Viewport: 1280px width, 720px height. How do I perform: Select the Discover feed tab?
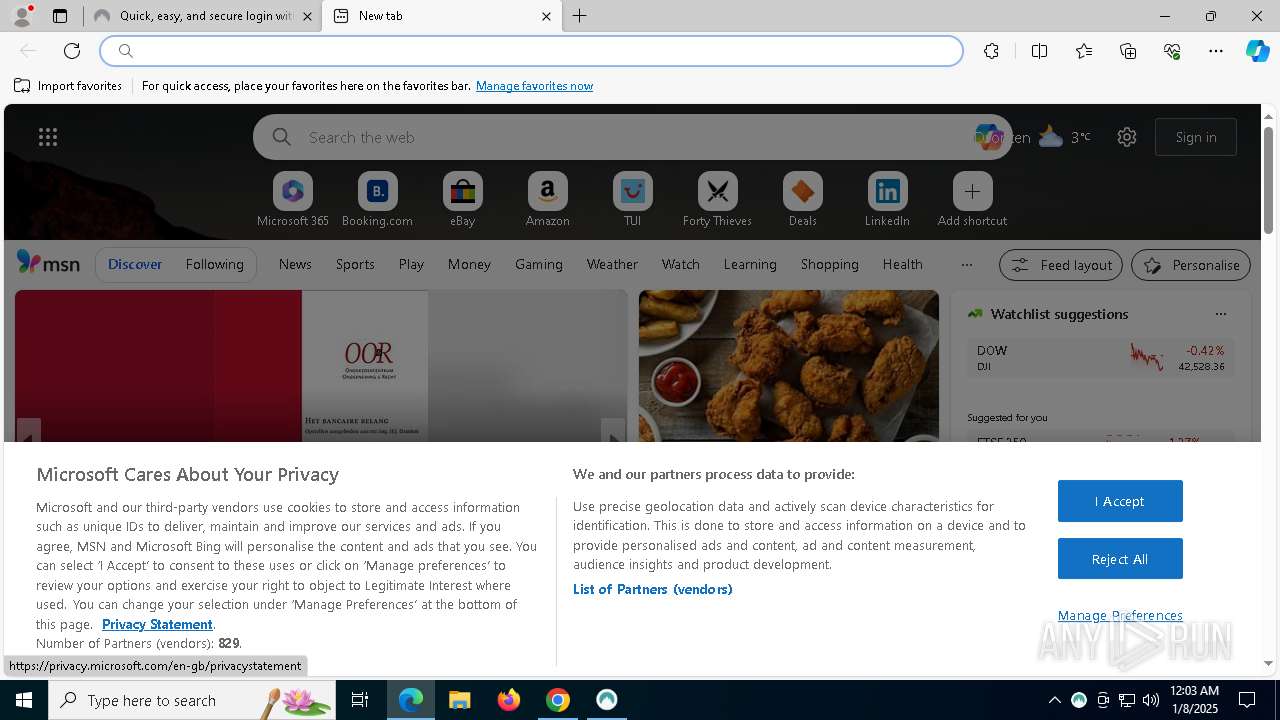[135, 264]
